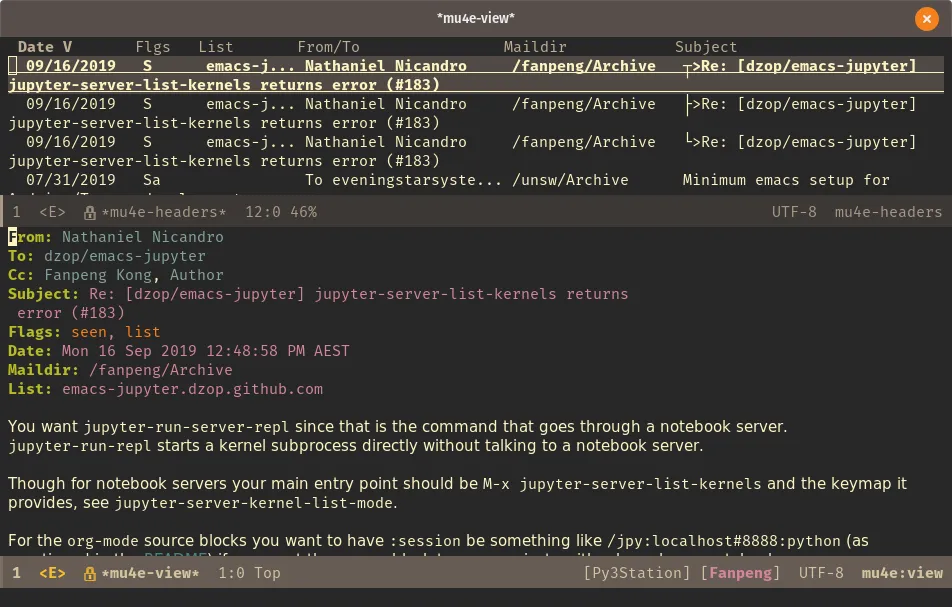Click the lock icon beside *mu4e-view*
The height and width of the screenshot is (607, 952).
pos(89,573)
